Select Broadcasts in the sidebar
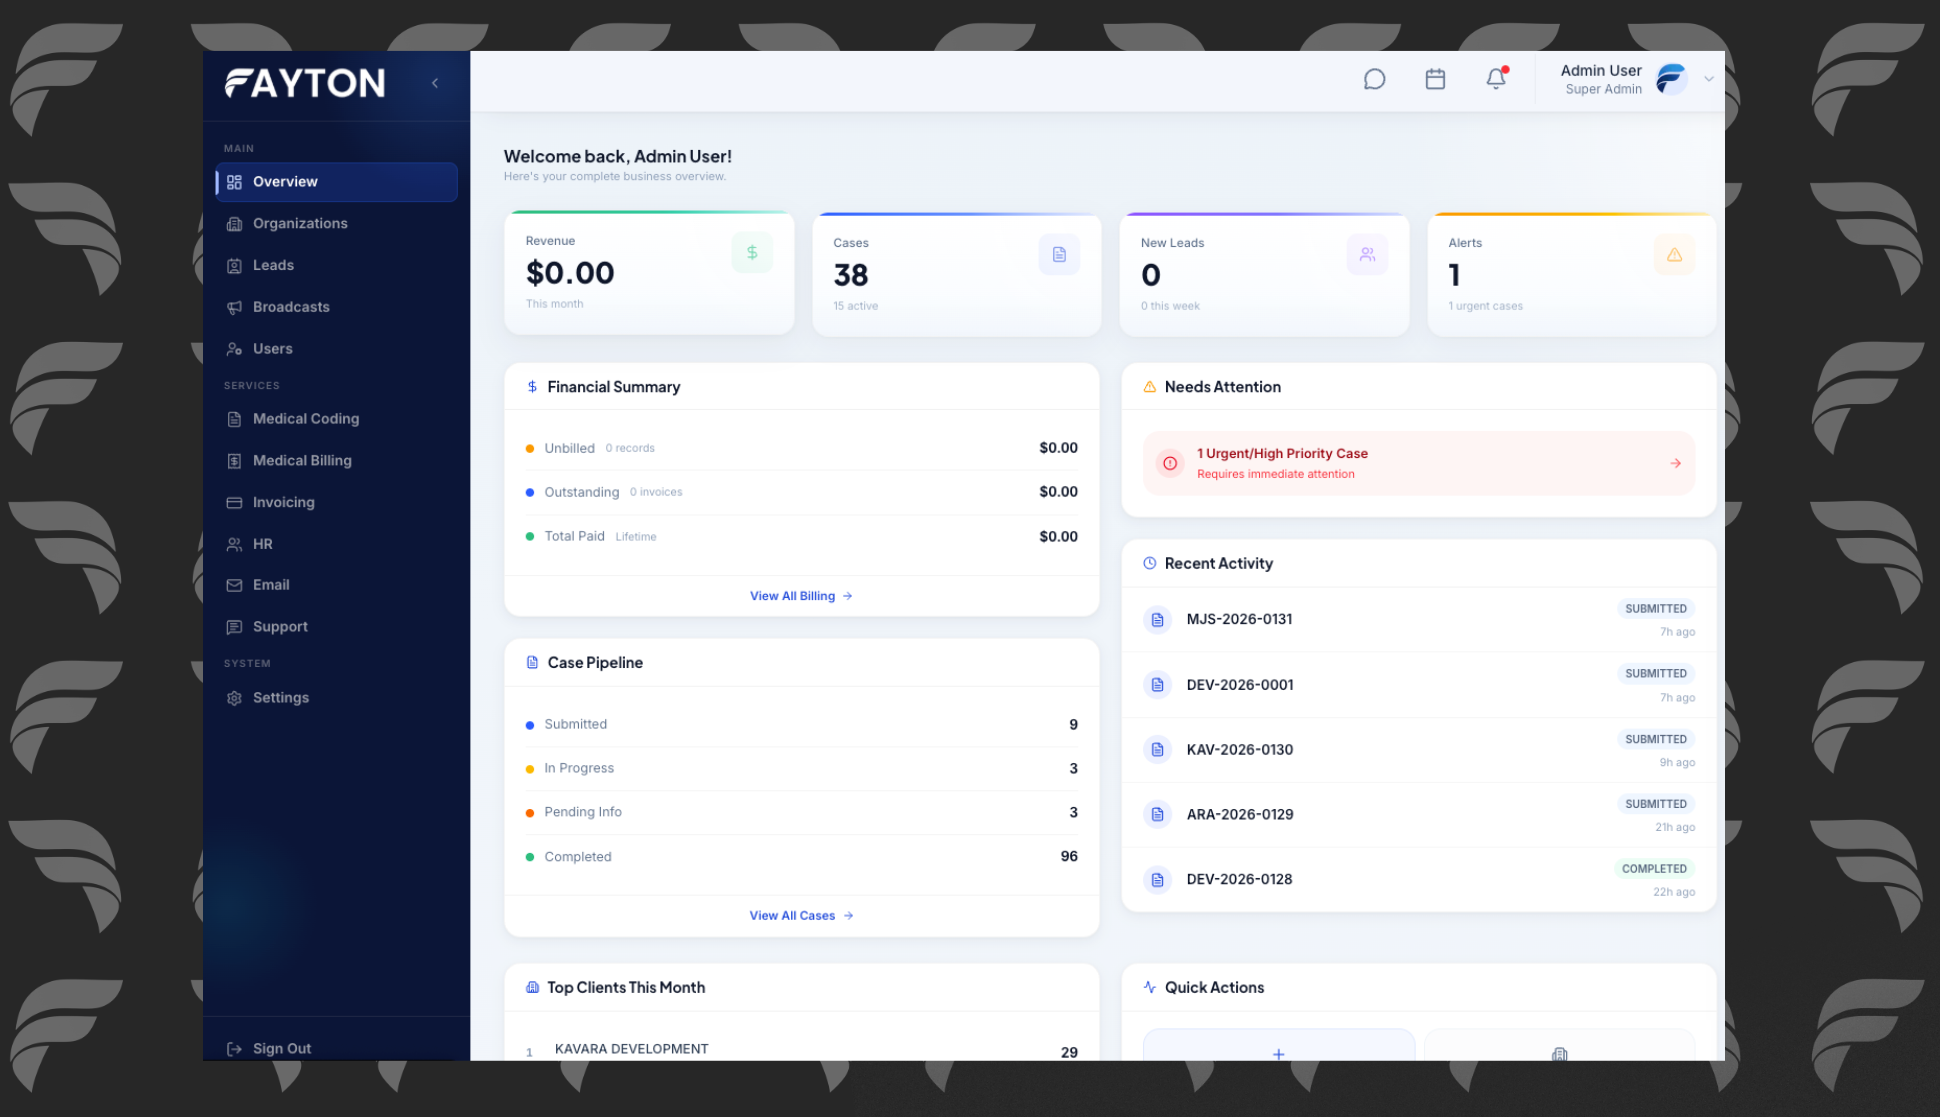Image resolution: width=1940 pixels, height=1117 pixels. (291, 307)
